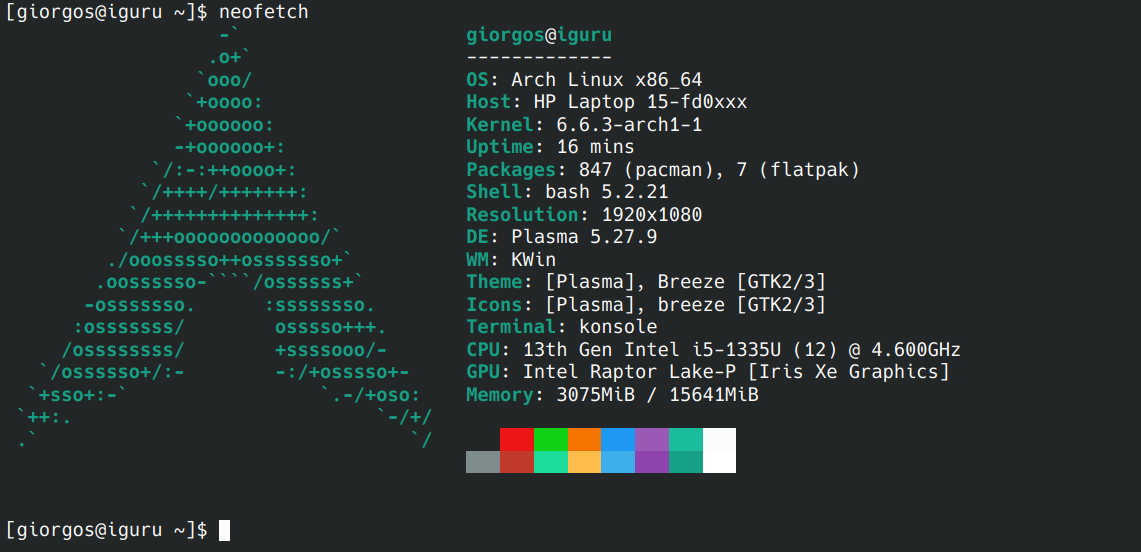Image resolution: width=1141 pixels, height=552 pixels.
Task: Click the Memory label
Action: point(500,395)
